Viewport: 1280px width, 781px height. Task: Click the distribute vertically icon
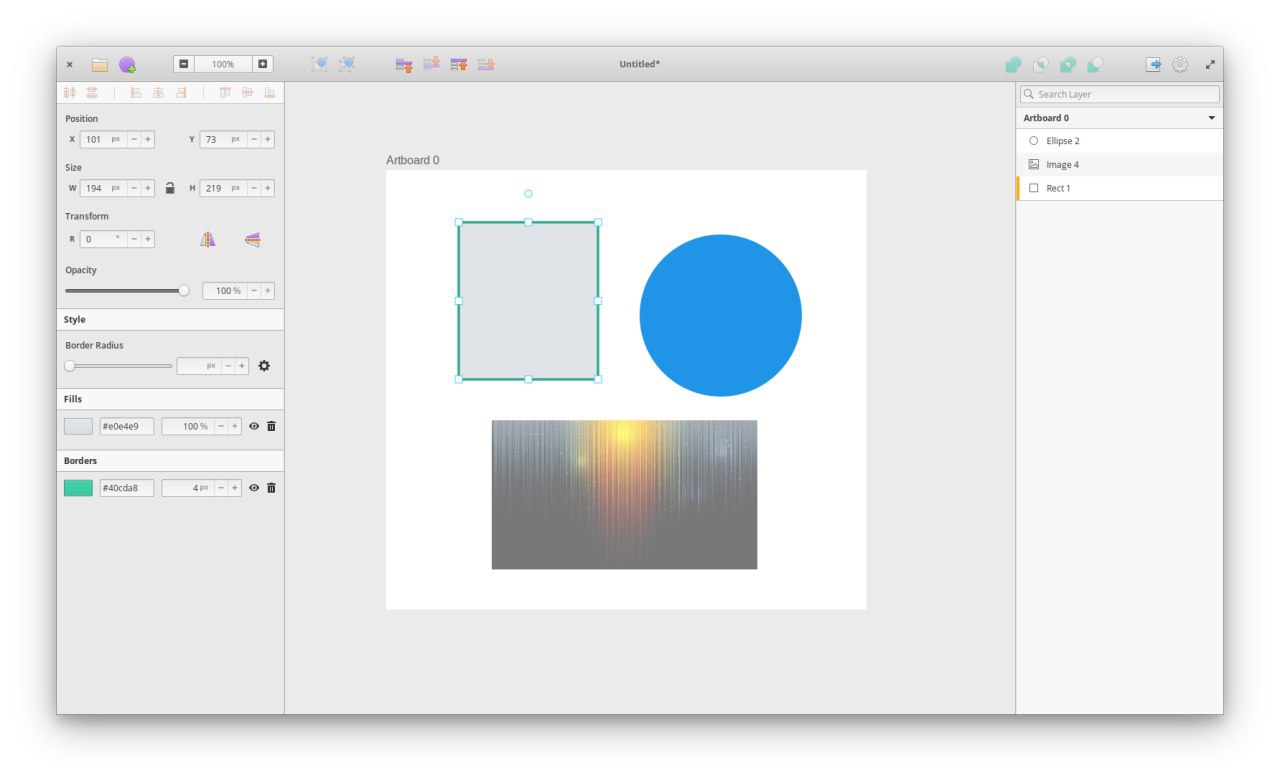tap(92, 92)
